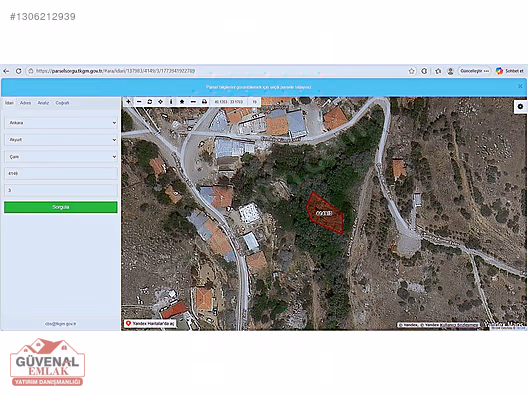The image size is (528, 396).
Task: Close the blue notification banner
Action: click(x=520, y=86)
